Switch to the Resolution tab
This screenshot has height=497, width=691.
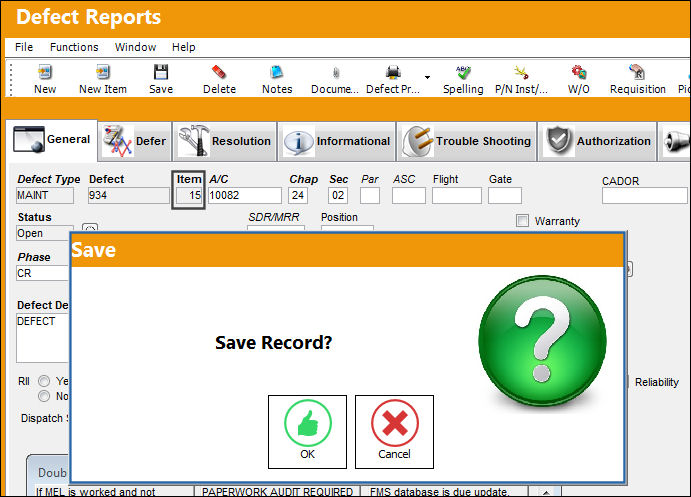pos(225,141)
